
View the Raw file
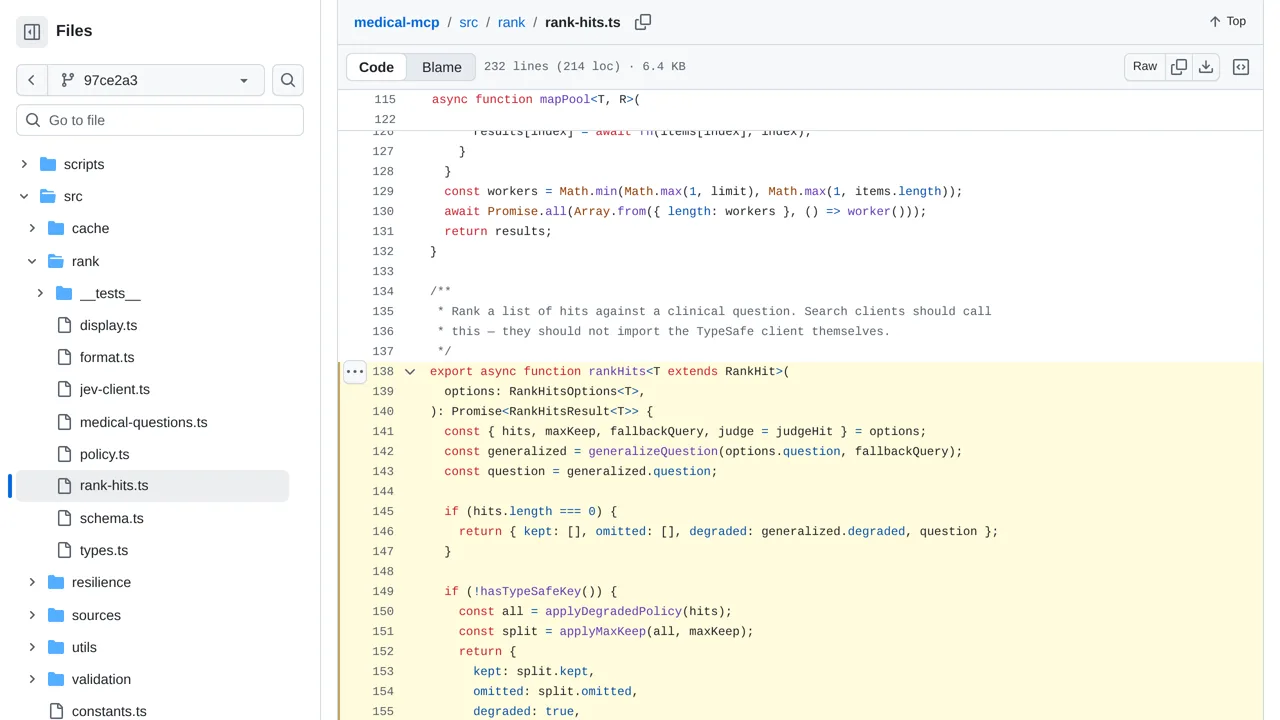1145,67
